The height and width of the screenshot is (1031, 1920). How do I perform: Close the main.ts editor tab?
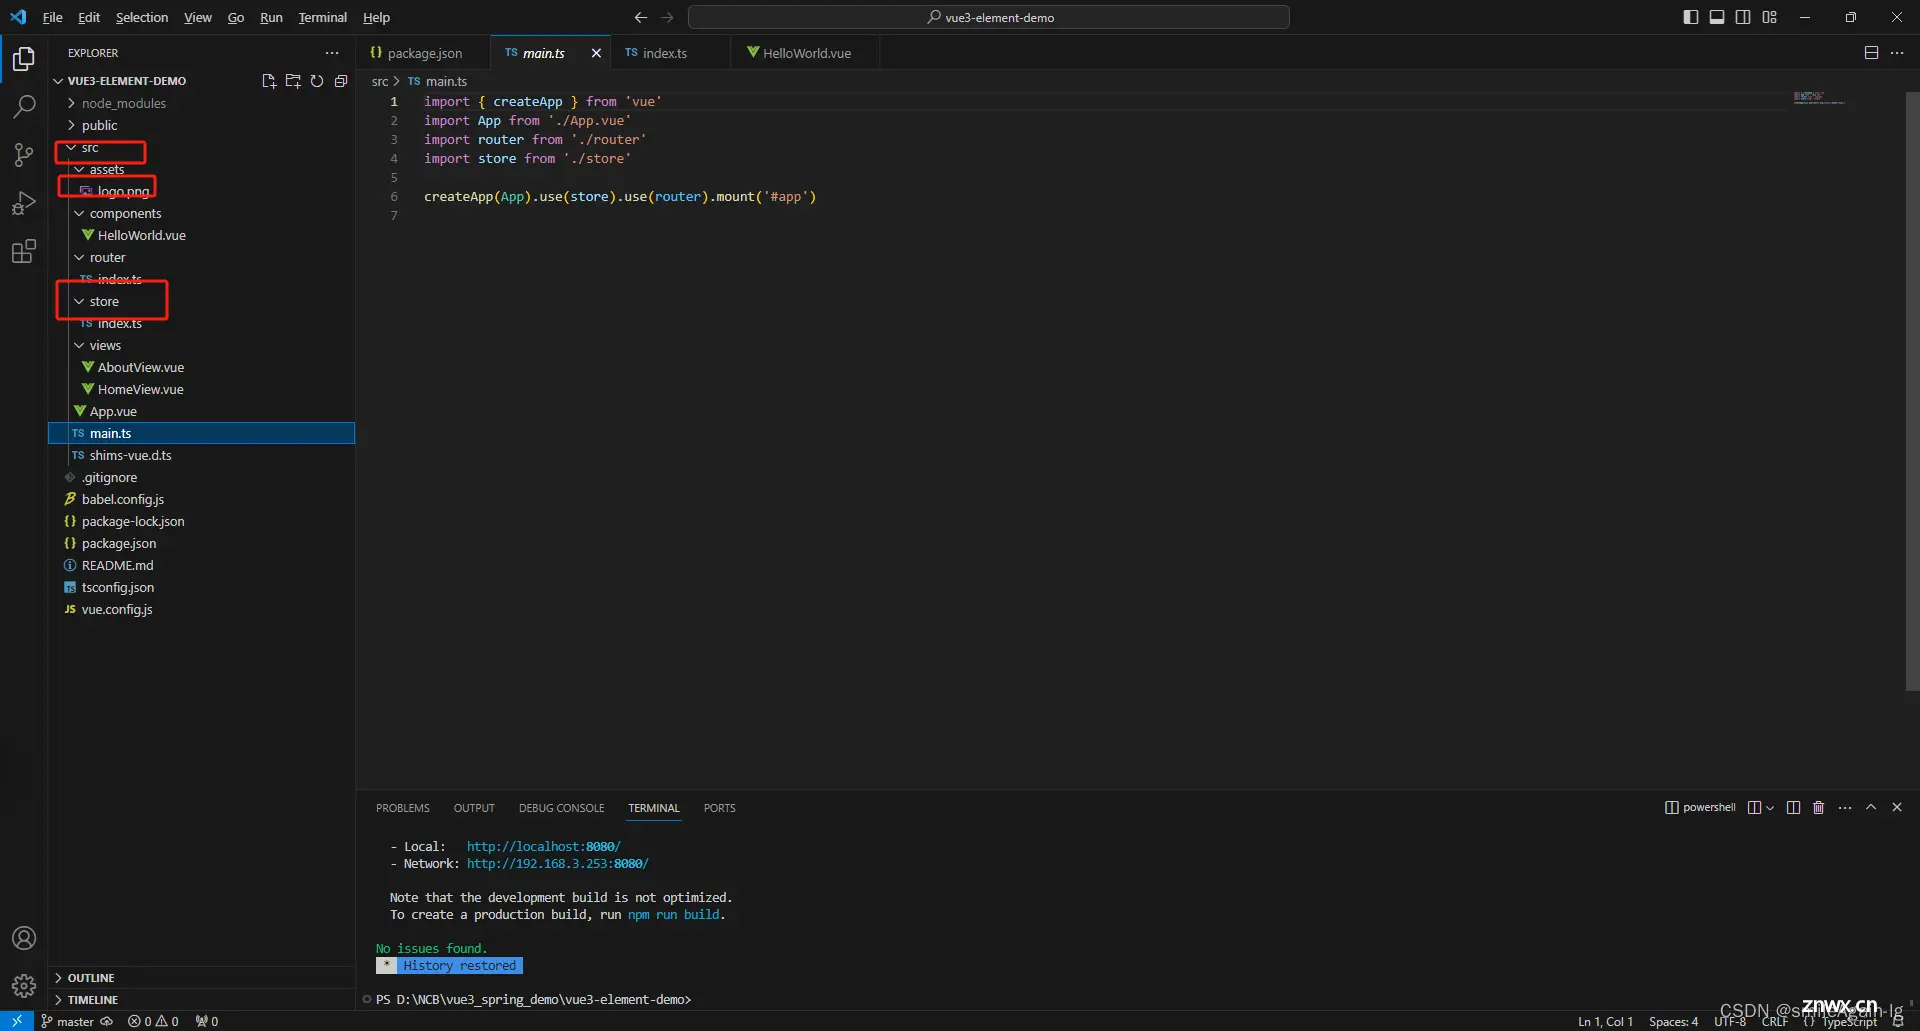tap(596, 53)
